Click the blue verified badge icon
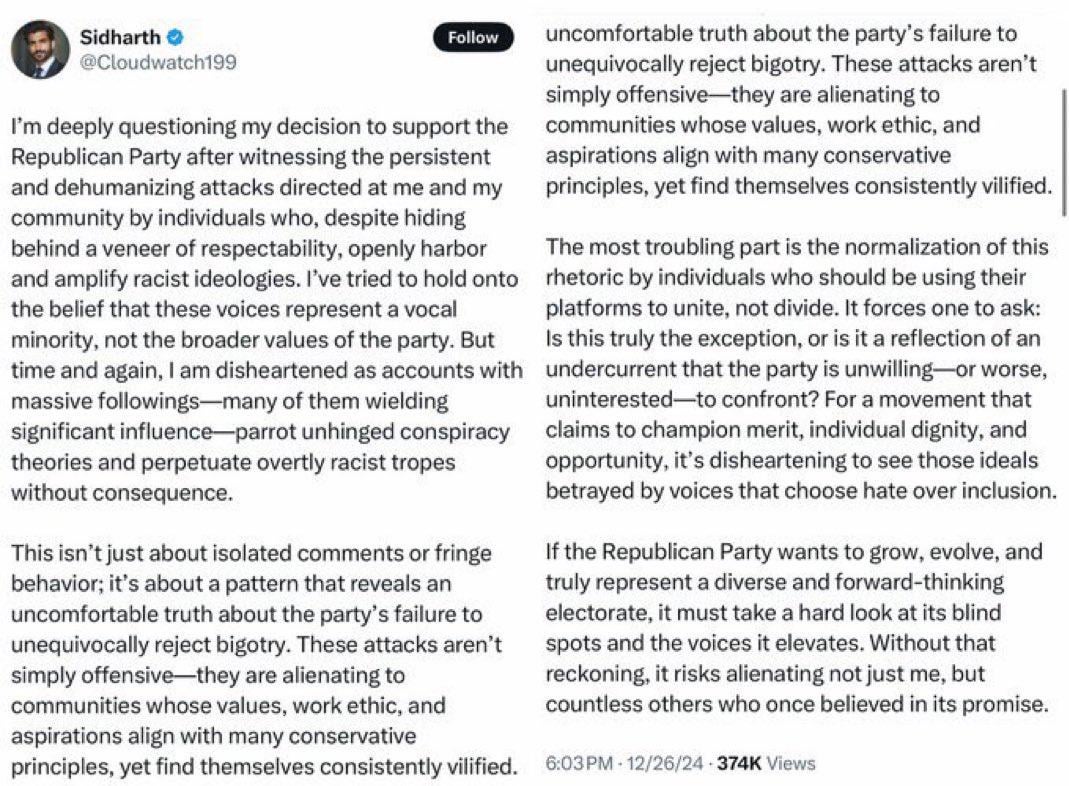 coord(176,35)
